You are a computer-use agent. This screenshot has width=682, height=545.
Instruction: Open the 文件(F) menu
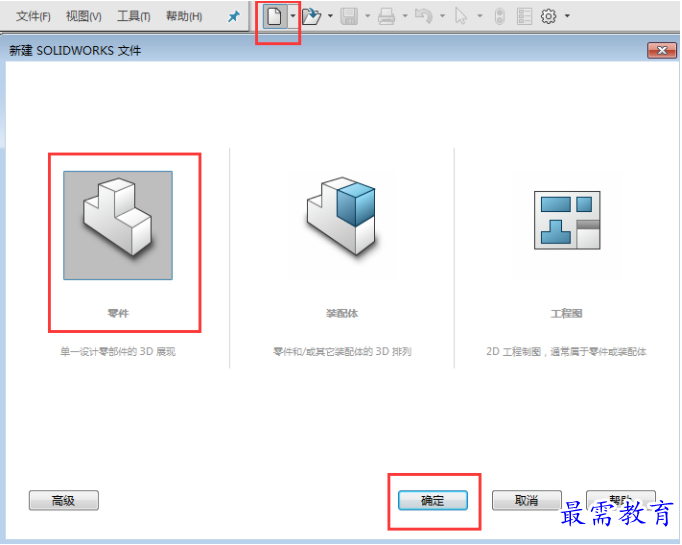pyautogui.click(x=33, y=17)
